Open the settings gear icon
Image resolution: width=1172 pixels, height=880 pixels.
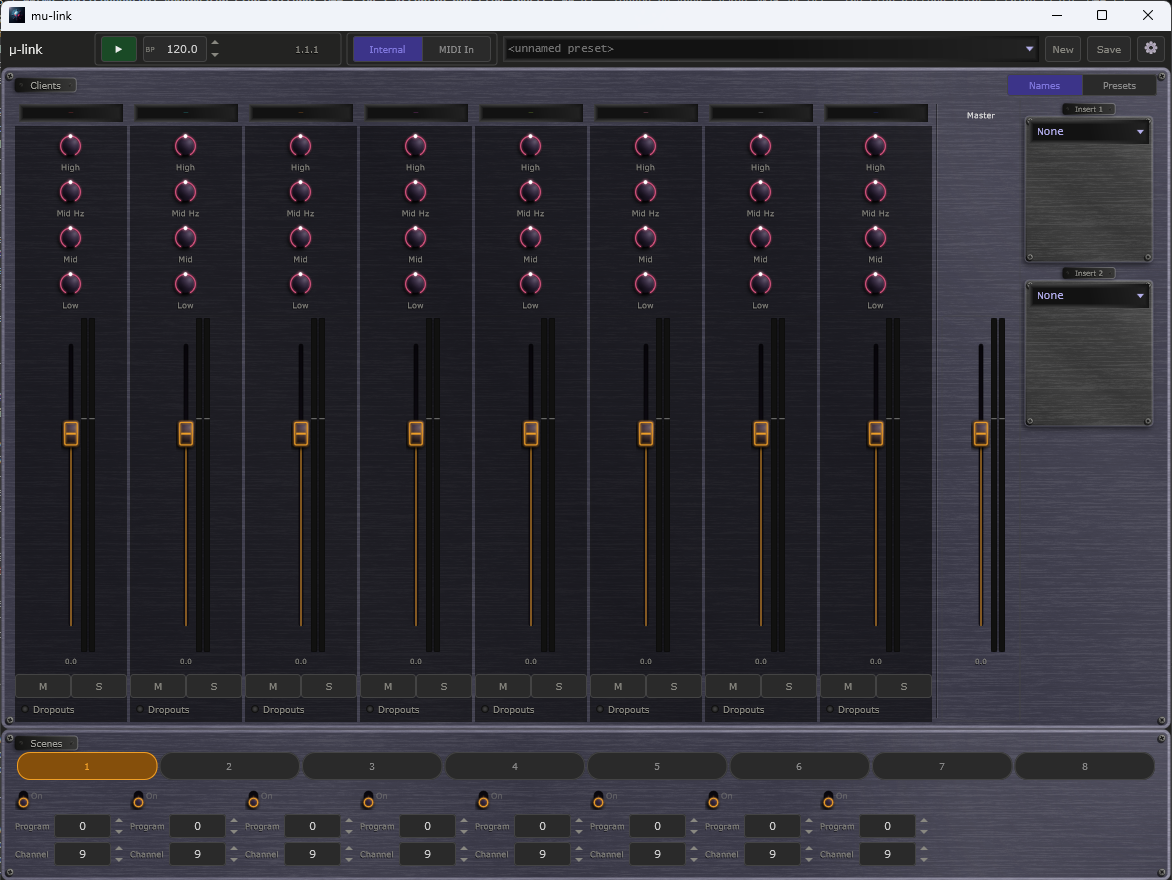(1151, 49)
